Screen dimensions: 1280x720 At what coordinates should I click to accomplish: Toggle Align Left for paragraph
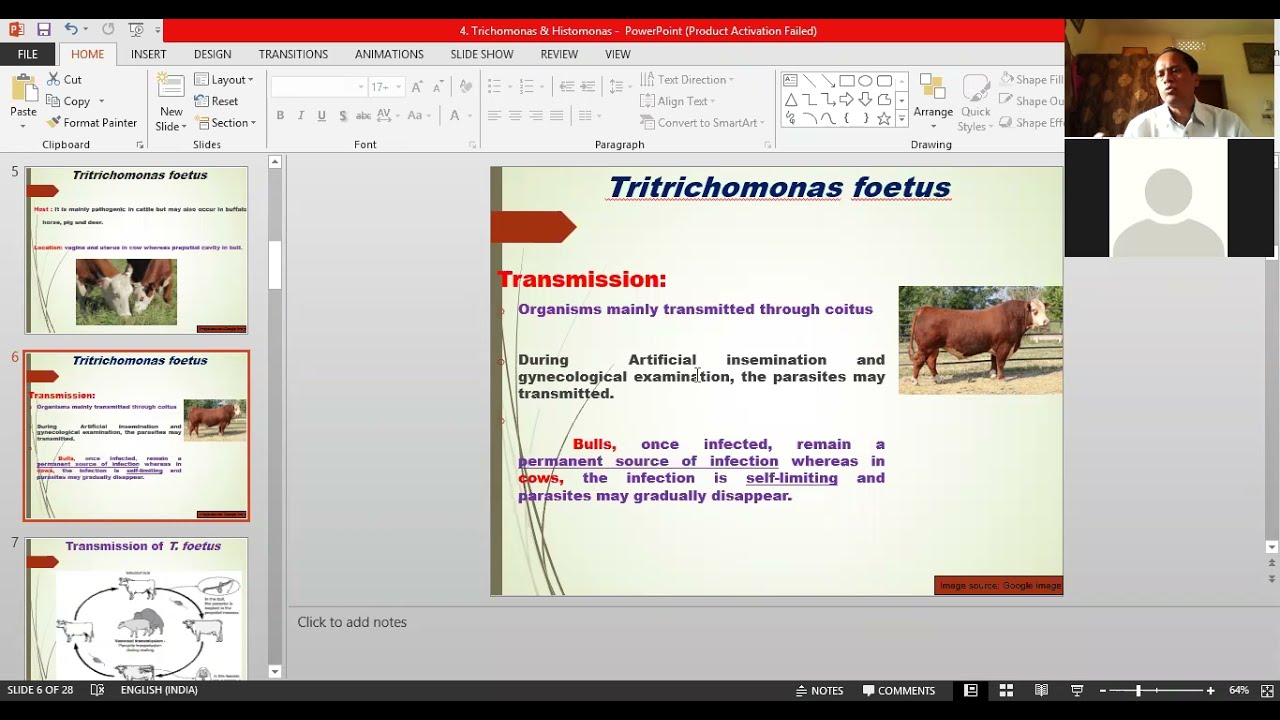(x=494, y=116)
